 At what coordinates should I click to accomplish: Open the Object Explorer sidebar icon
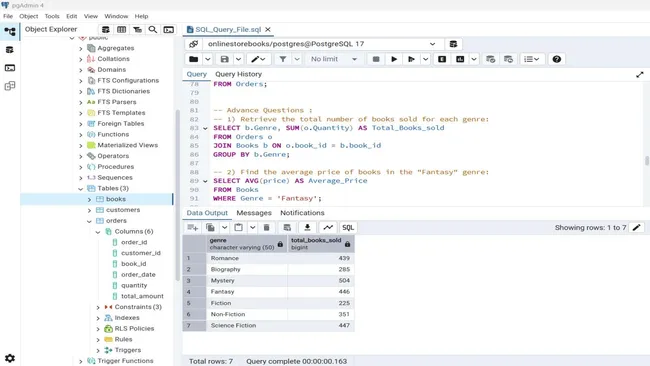click(10, 32)
